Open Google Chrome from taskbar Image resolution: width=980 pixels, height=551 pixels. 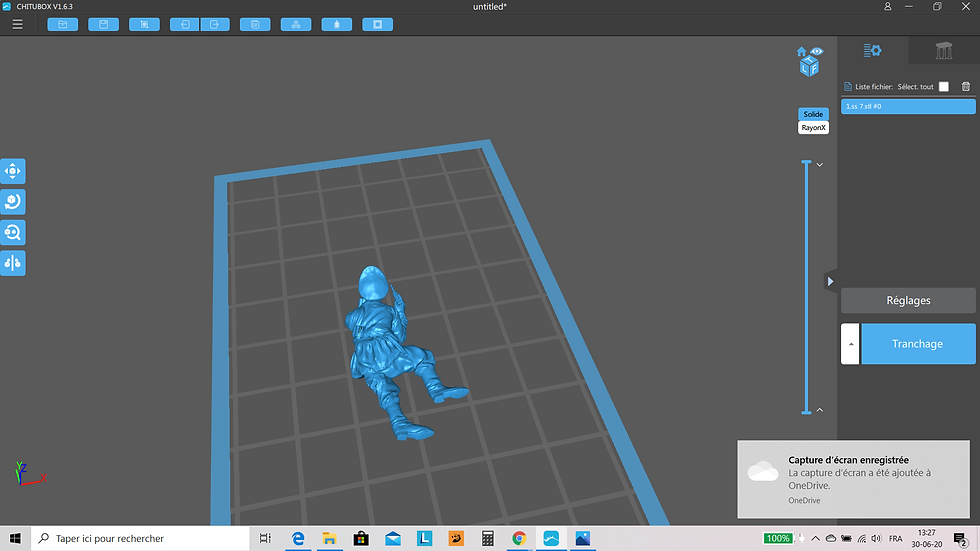pyautogui.click(x=519, y=539)
